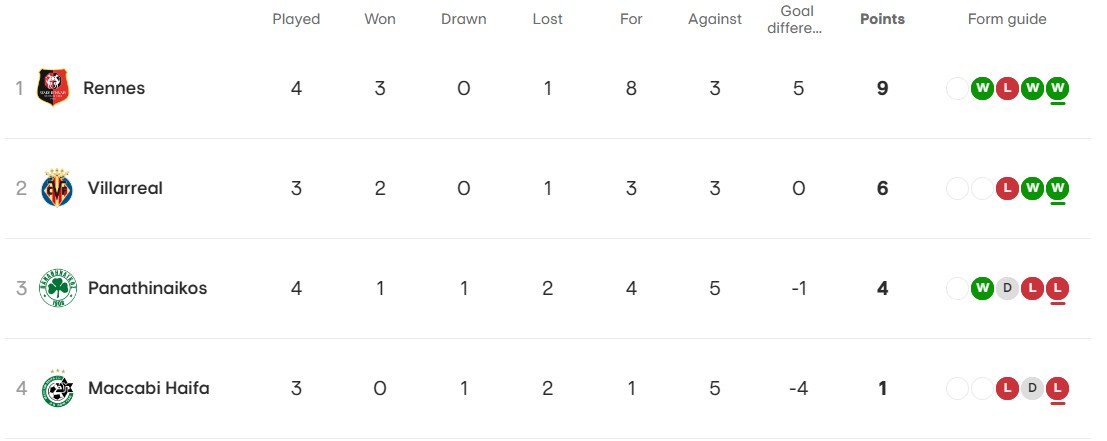Viewport: 1107px width, 441px height.
Task: Click Rennes' most recent win form badge
Action: tap(1058, 88)
